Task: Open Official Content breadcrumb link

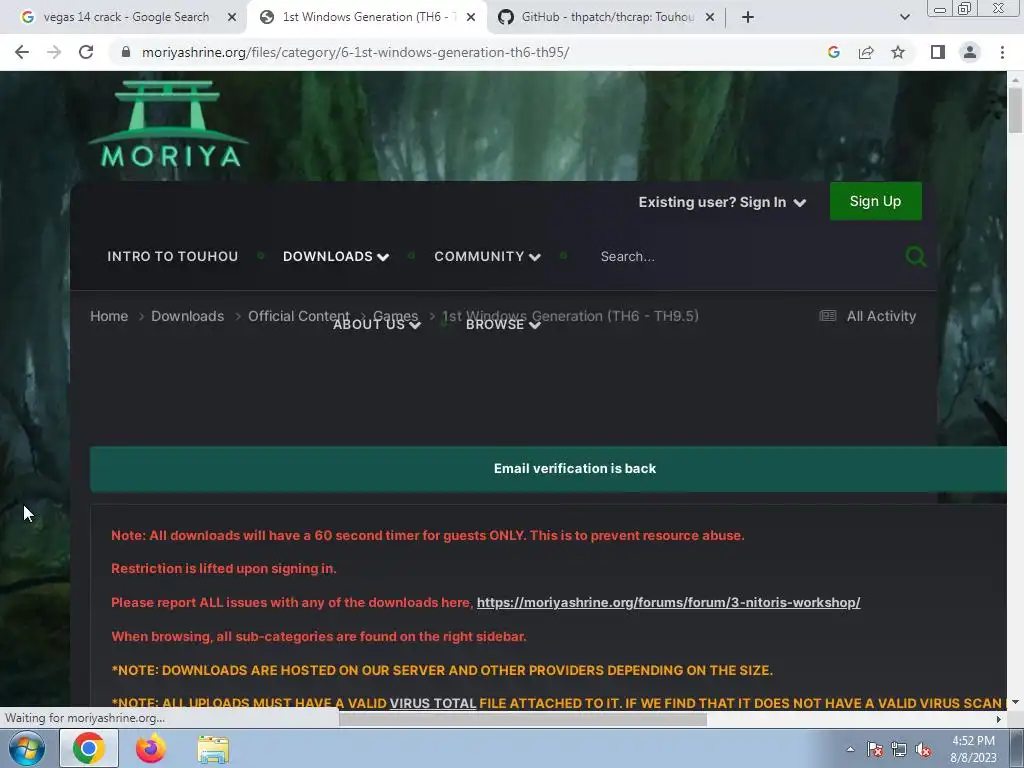Action: (298, 316)
